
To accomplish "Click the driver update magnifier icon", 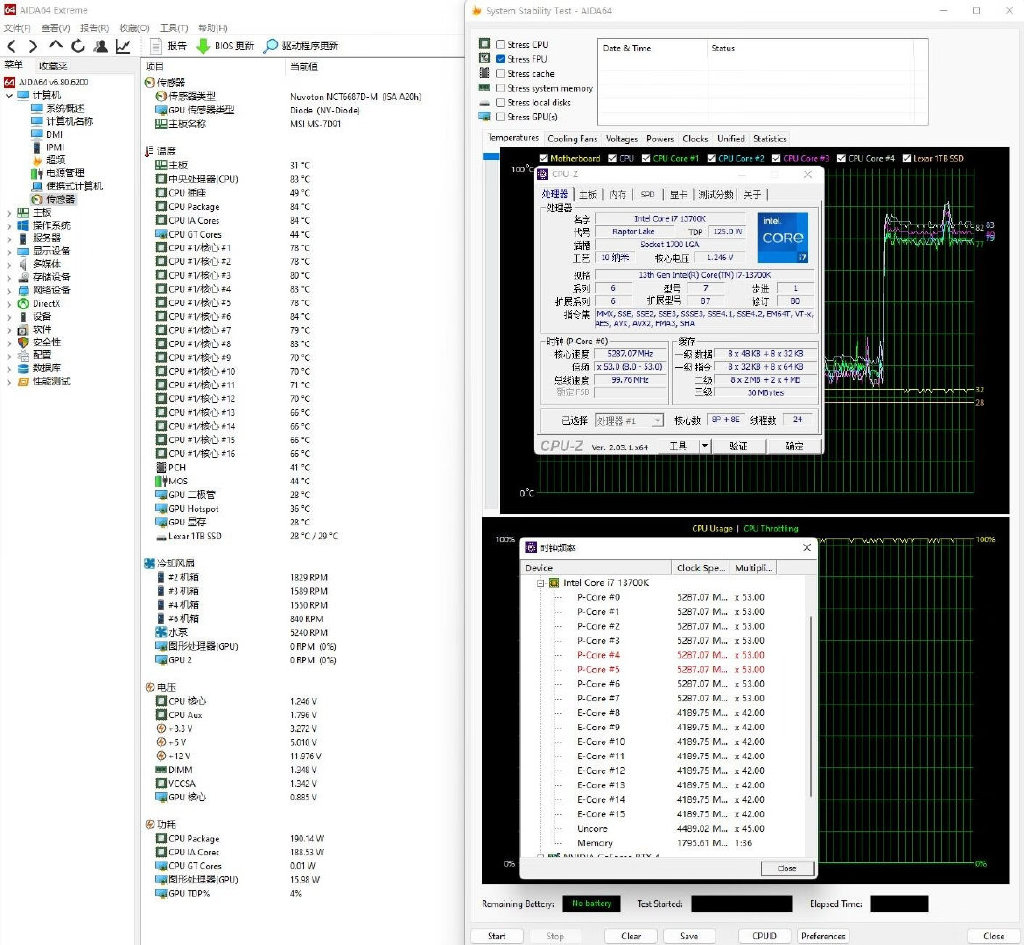I will [271, 46].
